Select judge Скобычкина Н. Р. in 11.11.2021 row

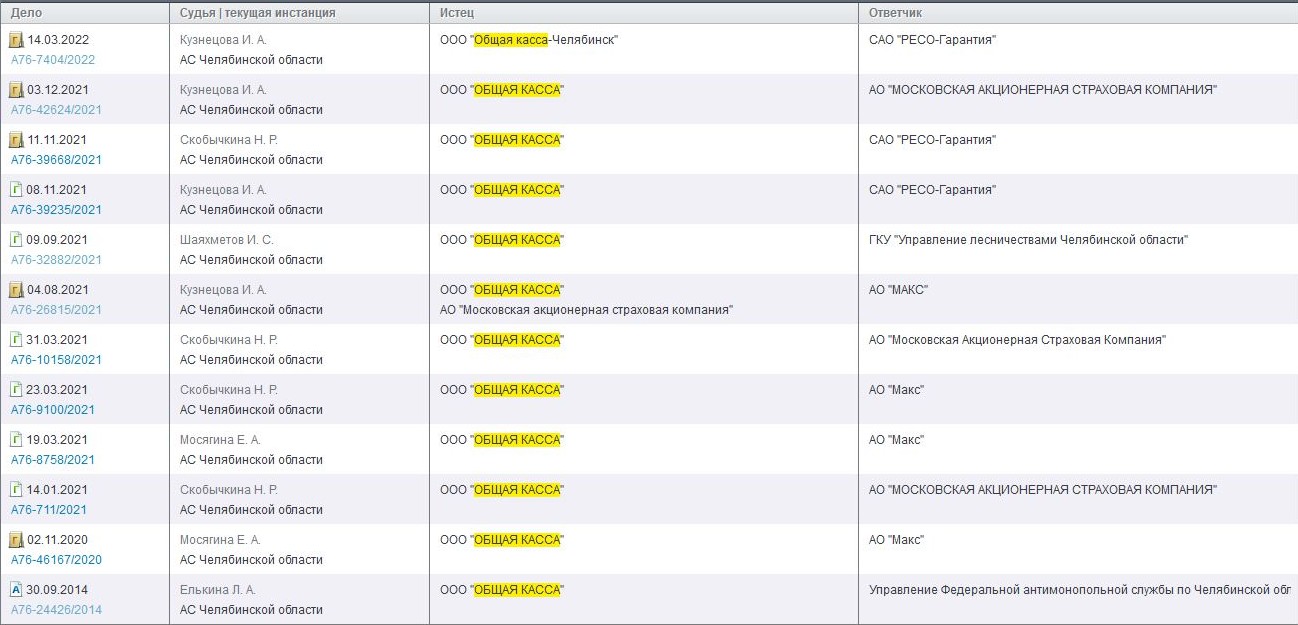click(x=229, y=140)
